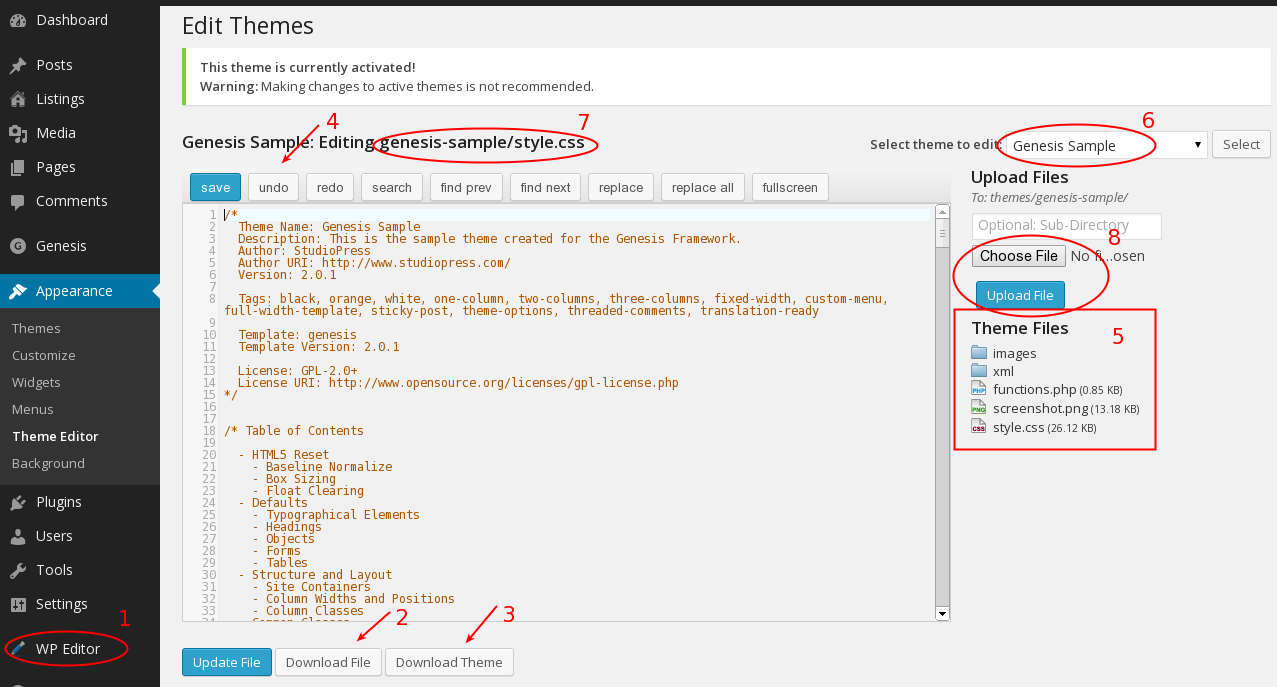Click the Update File button
Screen dimensions: 1277x687
point(226,662)
